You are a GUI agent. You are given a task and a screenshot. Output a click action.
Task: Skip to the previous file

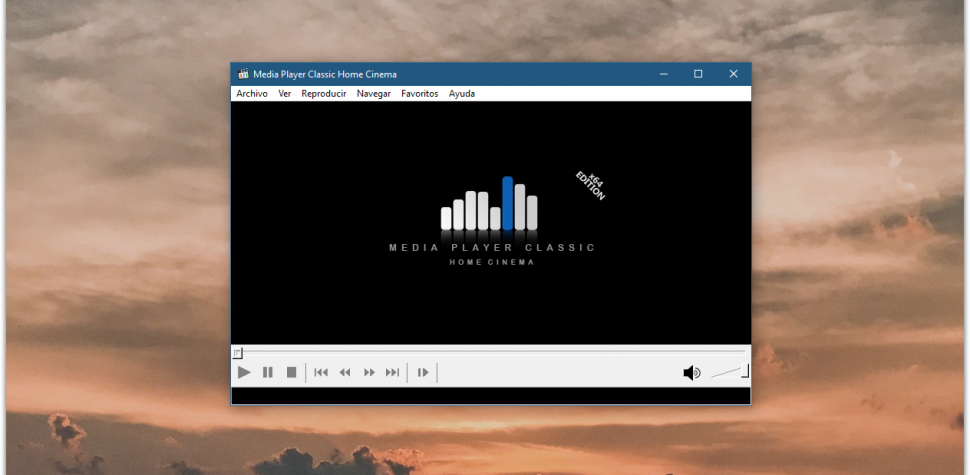321,372
